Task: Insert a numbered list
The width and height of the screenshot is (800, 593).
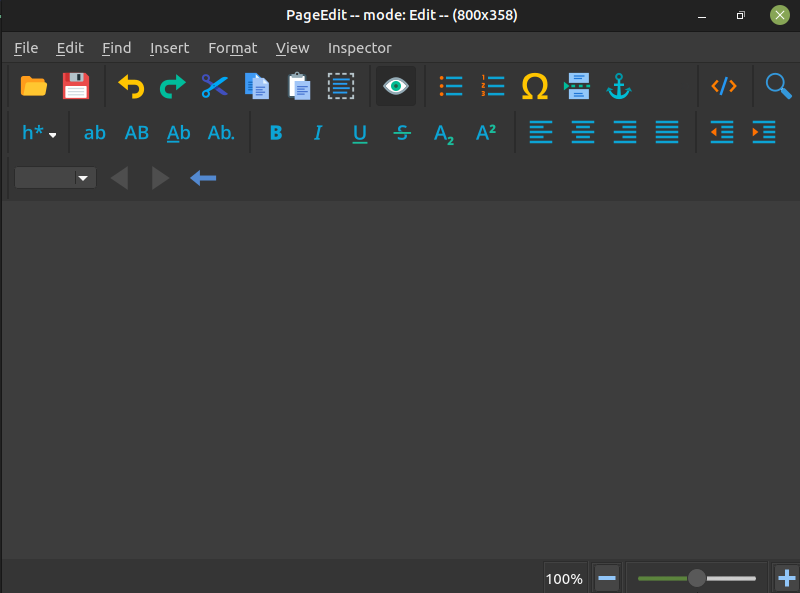Action: (493, 86)
